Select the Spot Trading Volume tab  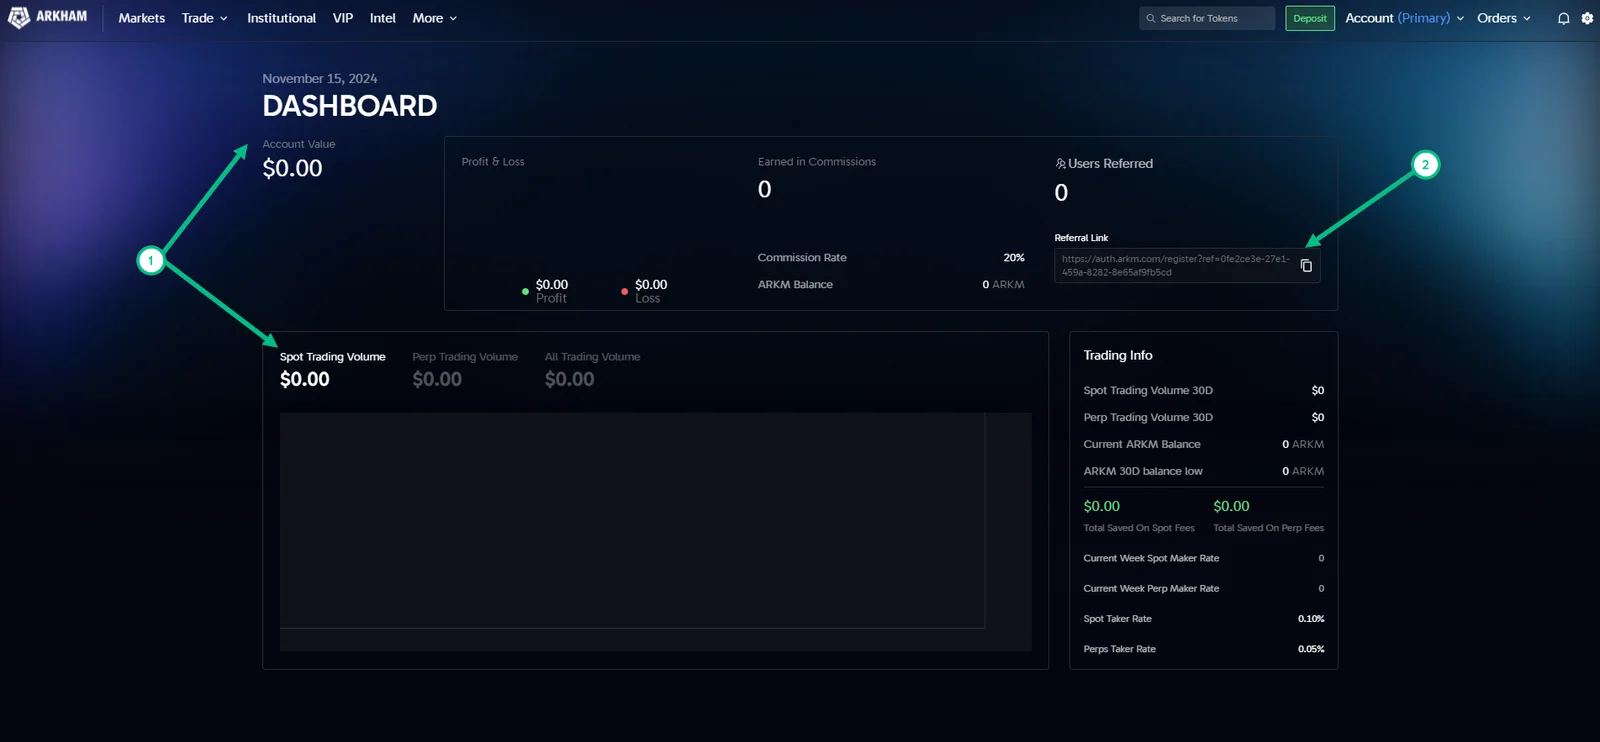coord(332,369)
